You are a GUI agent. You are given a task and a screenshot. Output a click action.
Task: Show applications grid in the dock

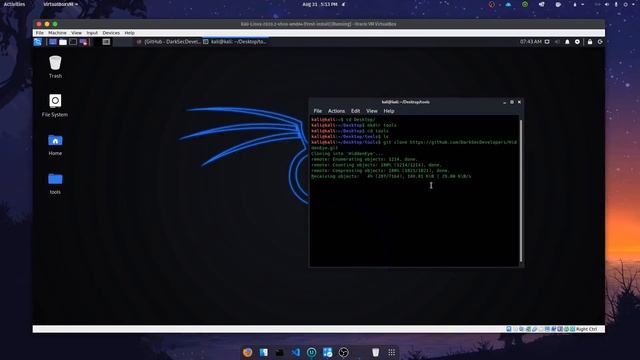(x=391, y=352)
